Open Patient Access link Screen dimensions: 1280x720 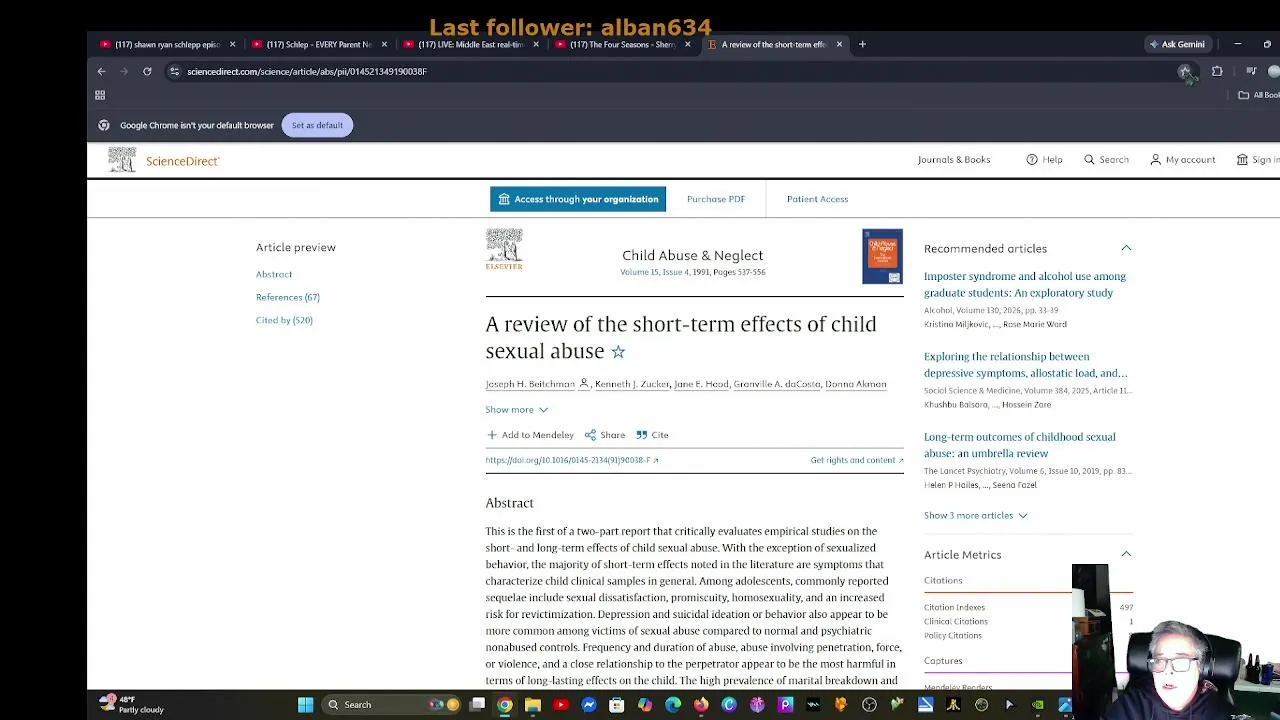click(817, 199)
